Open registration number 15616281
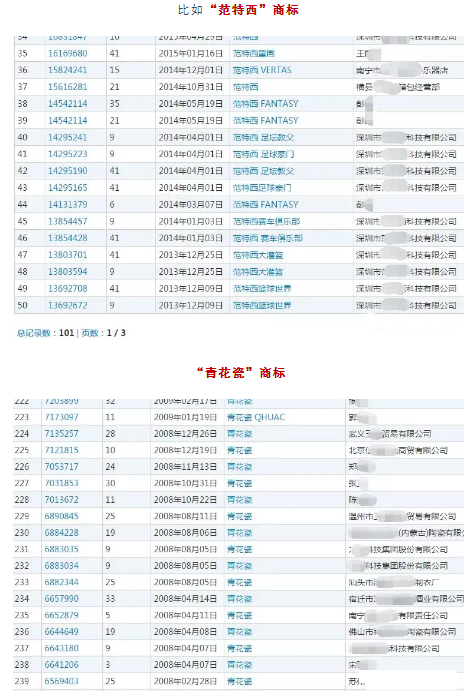The height and width of the screenshot is (691, 476). point(67,87)
